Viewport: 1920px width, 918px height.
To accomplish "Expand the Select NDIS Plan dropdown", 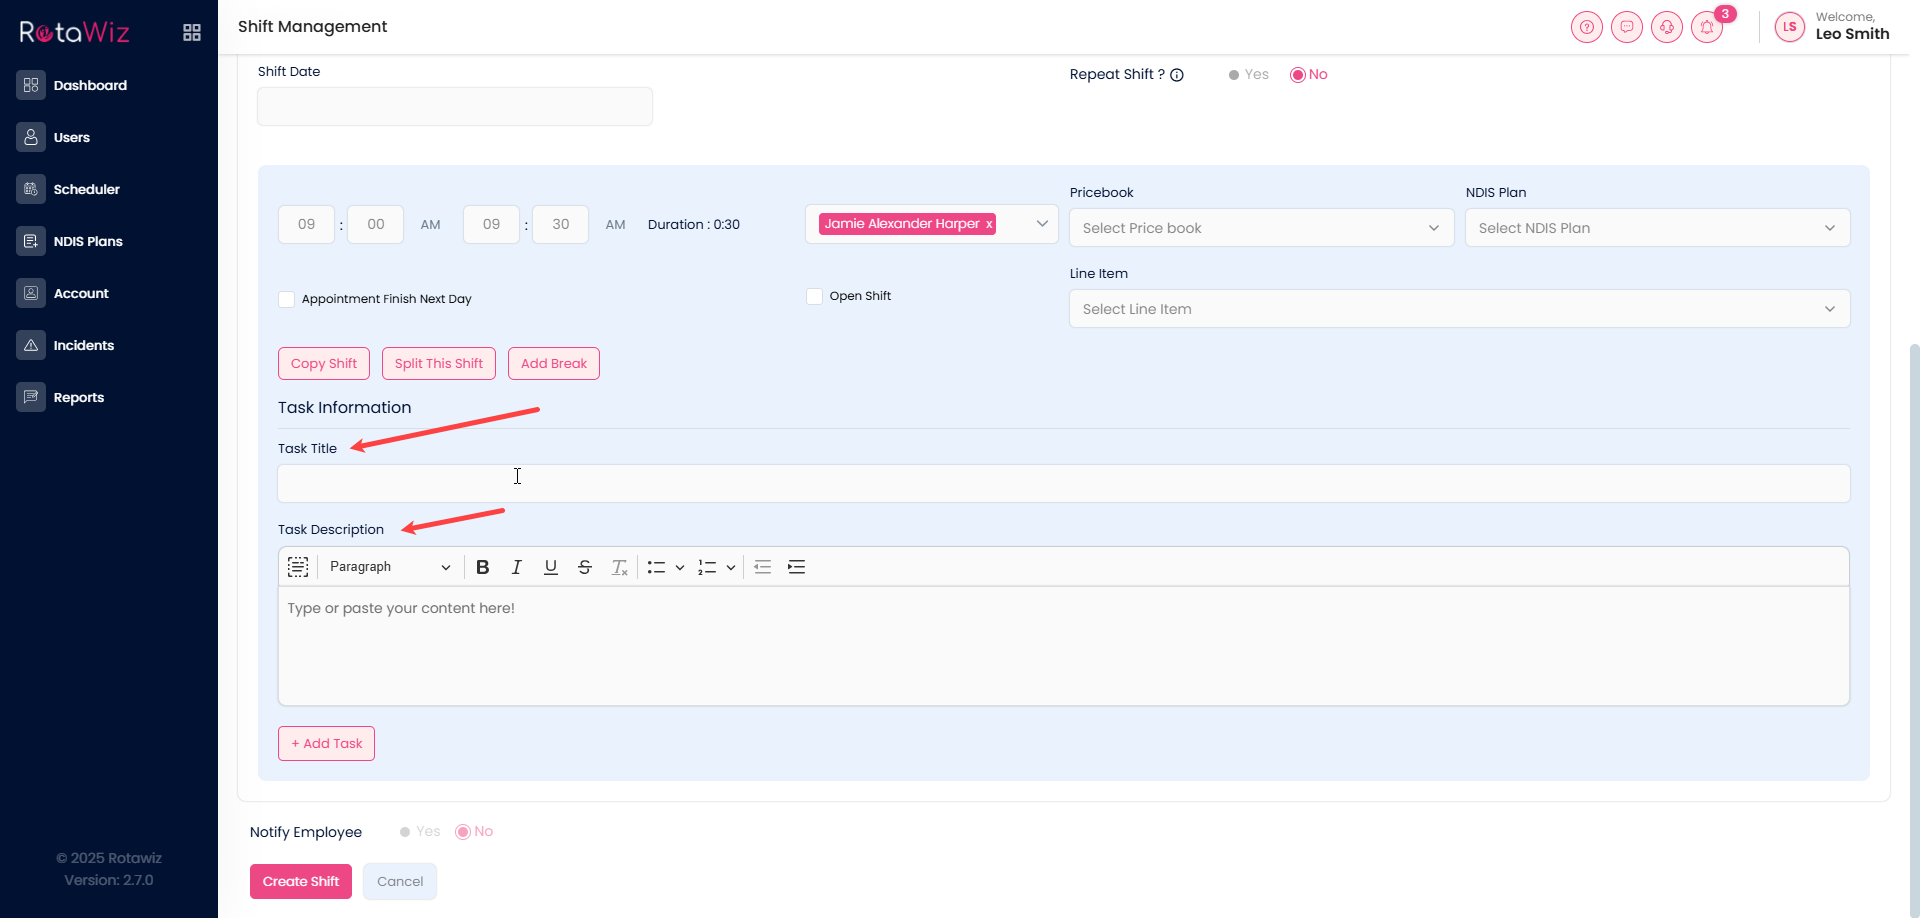I will point(1656,228).
